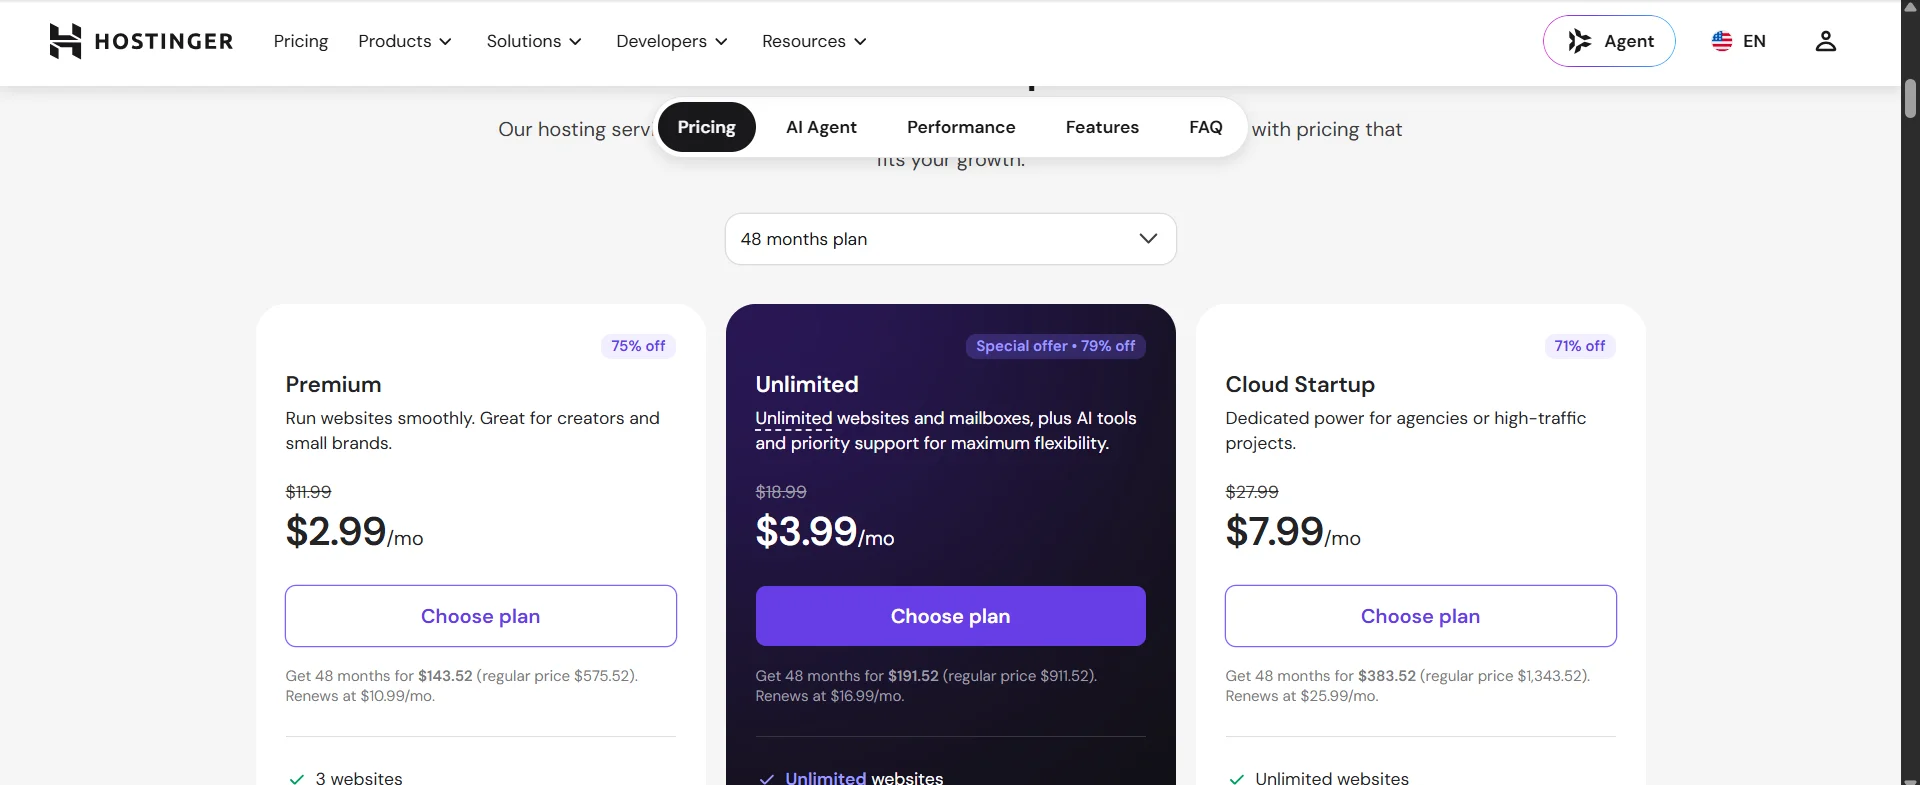
Task: Click the page vertical scrollbar thumb
Action: 1910,98
